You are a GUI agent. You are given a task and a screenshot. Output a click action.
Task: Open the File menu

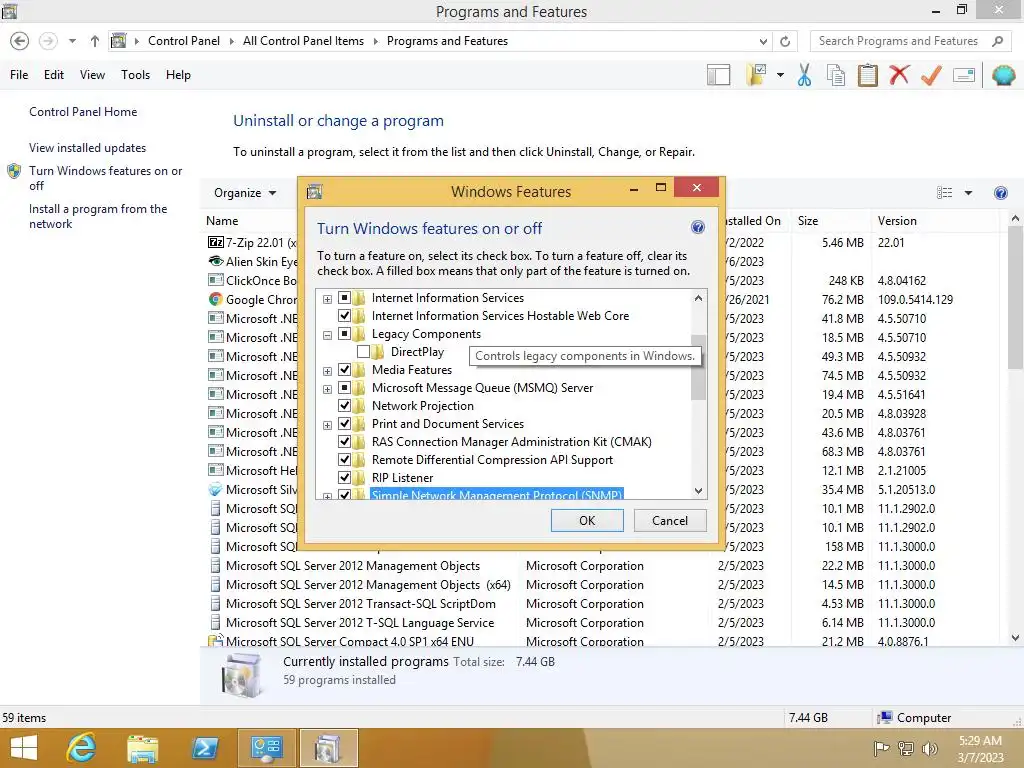tap(19, 74)
